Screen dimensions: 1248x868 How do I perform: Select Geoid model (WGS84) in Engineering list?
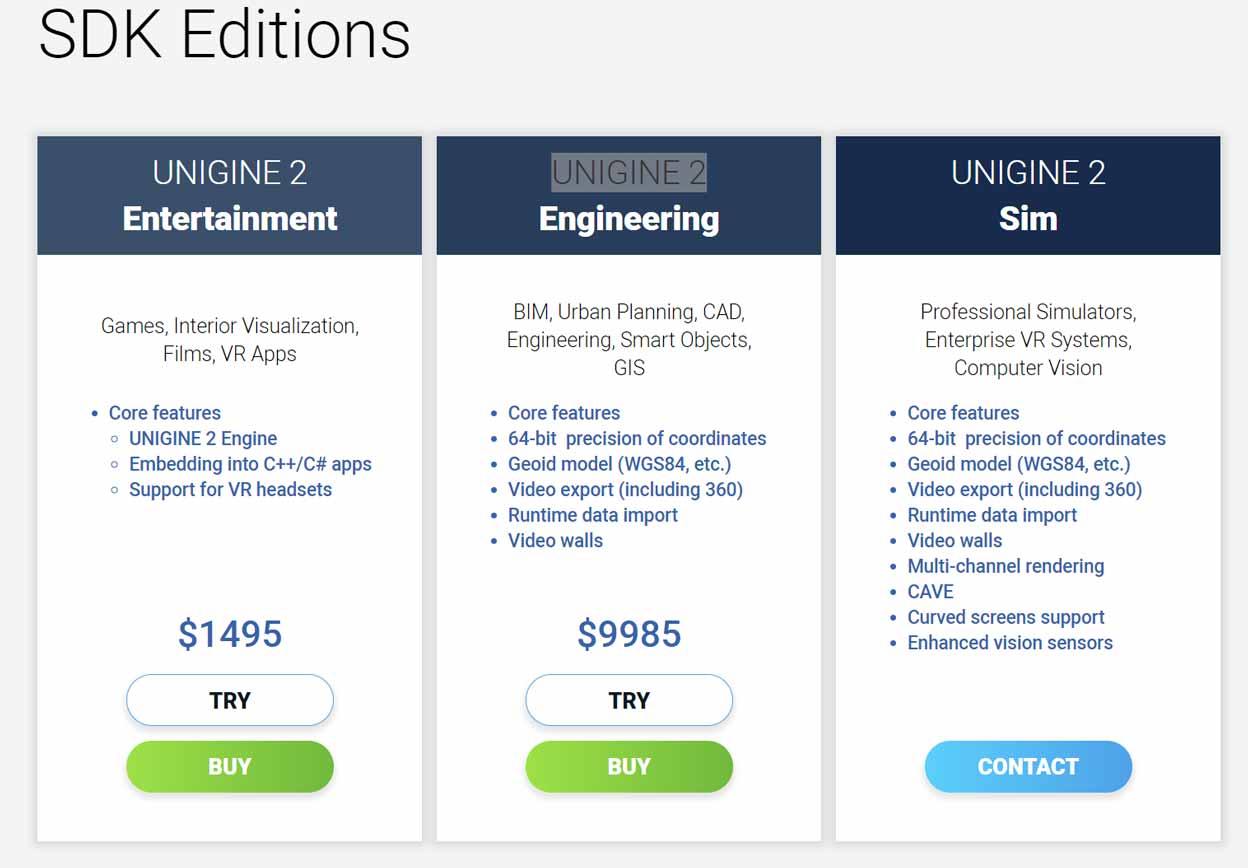[x=619, y=464]
